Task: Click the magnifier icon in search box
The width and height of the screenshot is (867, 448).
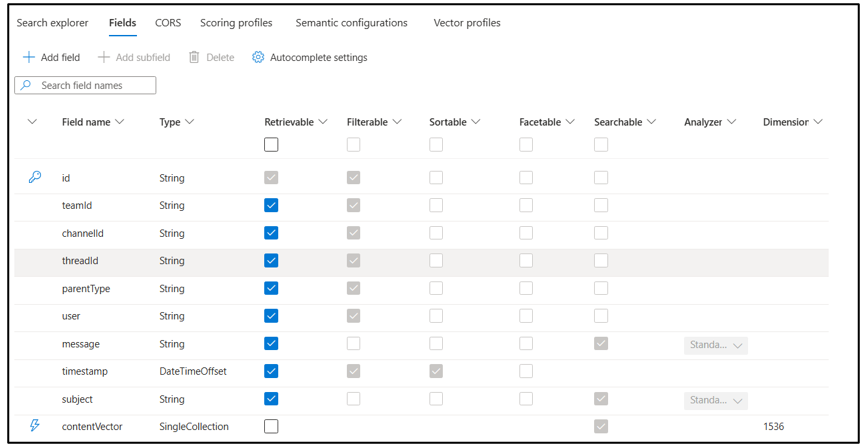Action: click(x=27, y=86)
